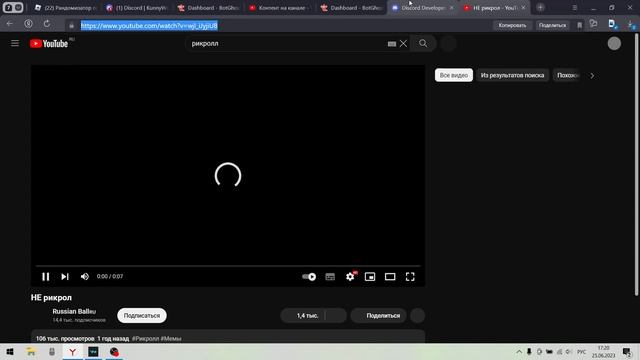Go to the YouTube home logo
The width and height of the screenshot is (640, 360).
[x=49, y=43]
